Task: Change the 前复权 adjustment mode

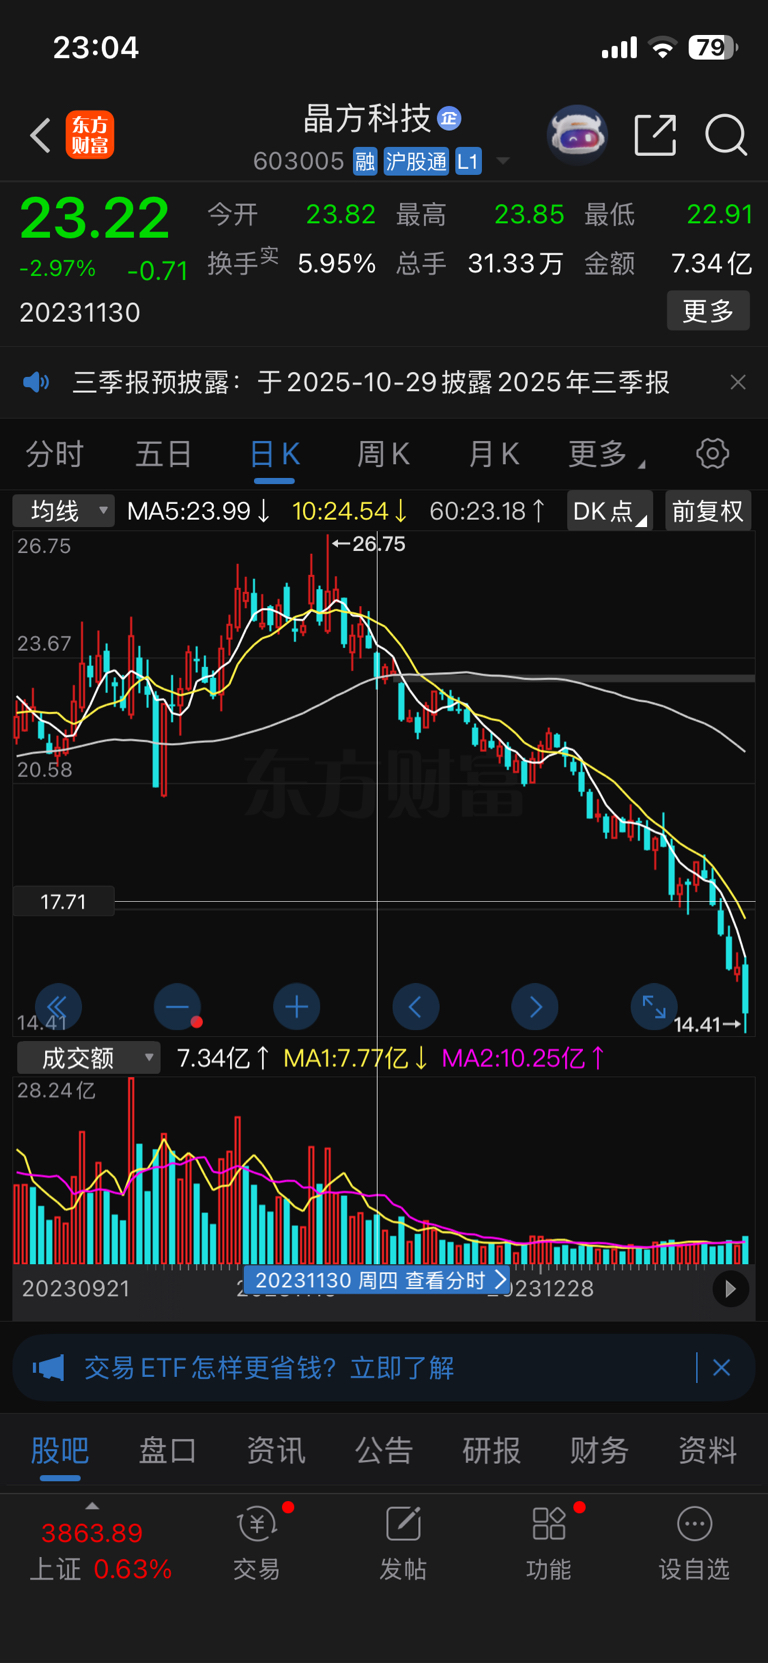Action: (x=708, y=511)
